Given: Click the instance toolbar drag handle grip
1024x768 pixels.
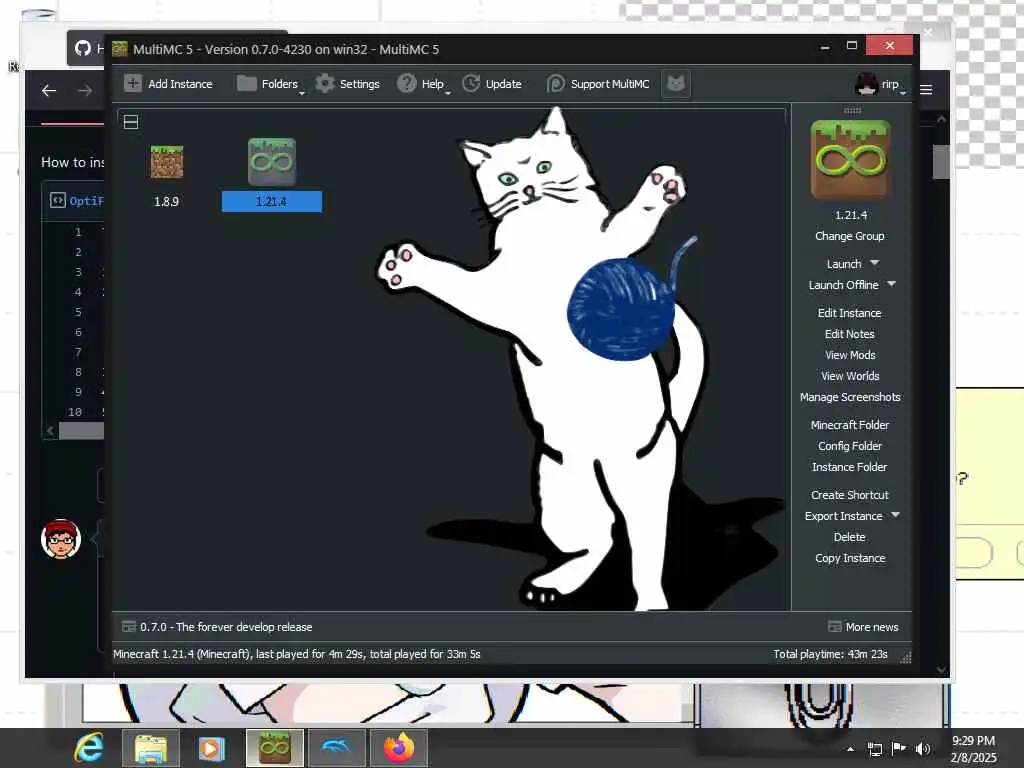Looking at the screenshot, I should 852,110.
